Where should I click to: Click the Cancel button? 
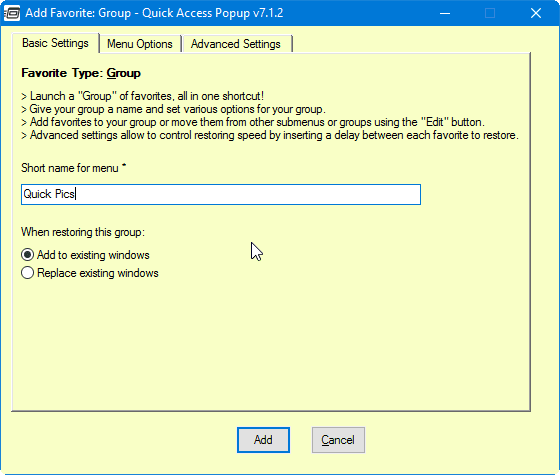point(338,440)
